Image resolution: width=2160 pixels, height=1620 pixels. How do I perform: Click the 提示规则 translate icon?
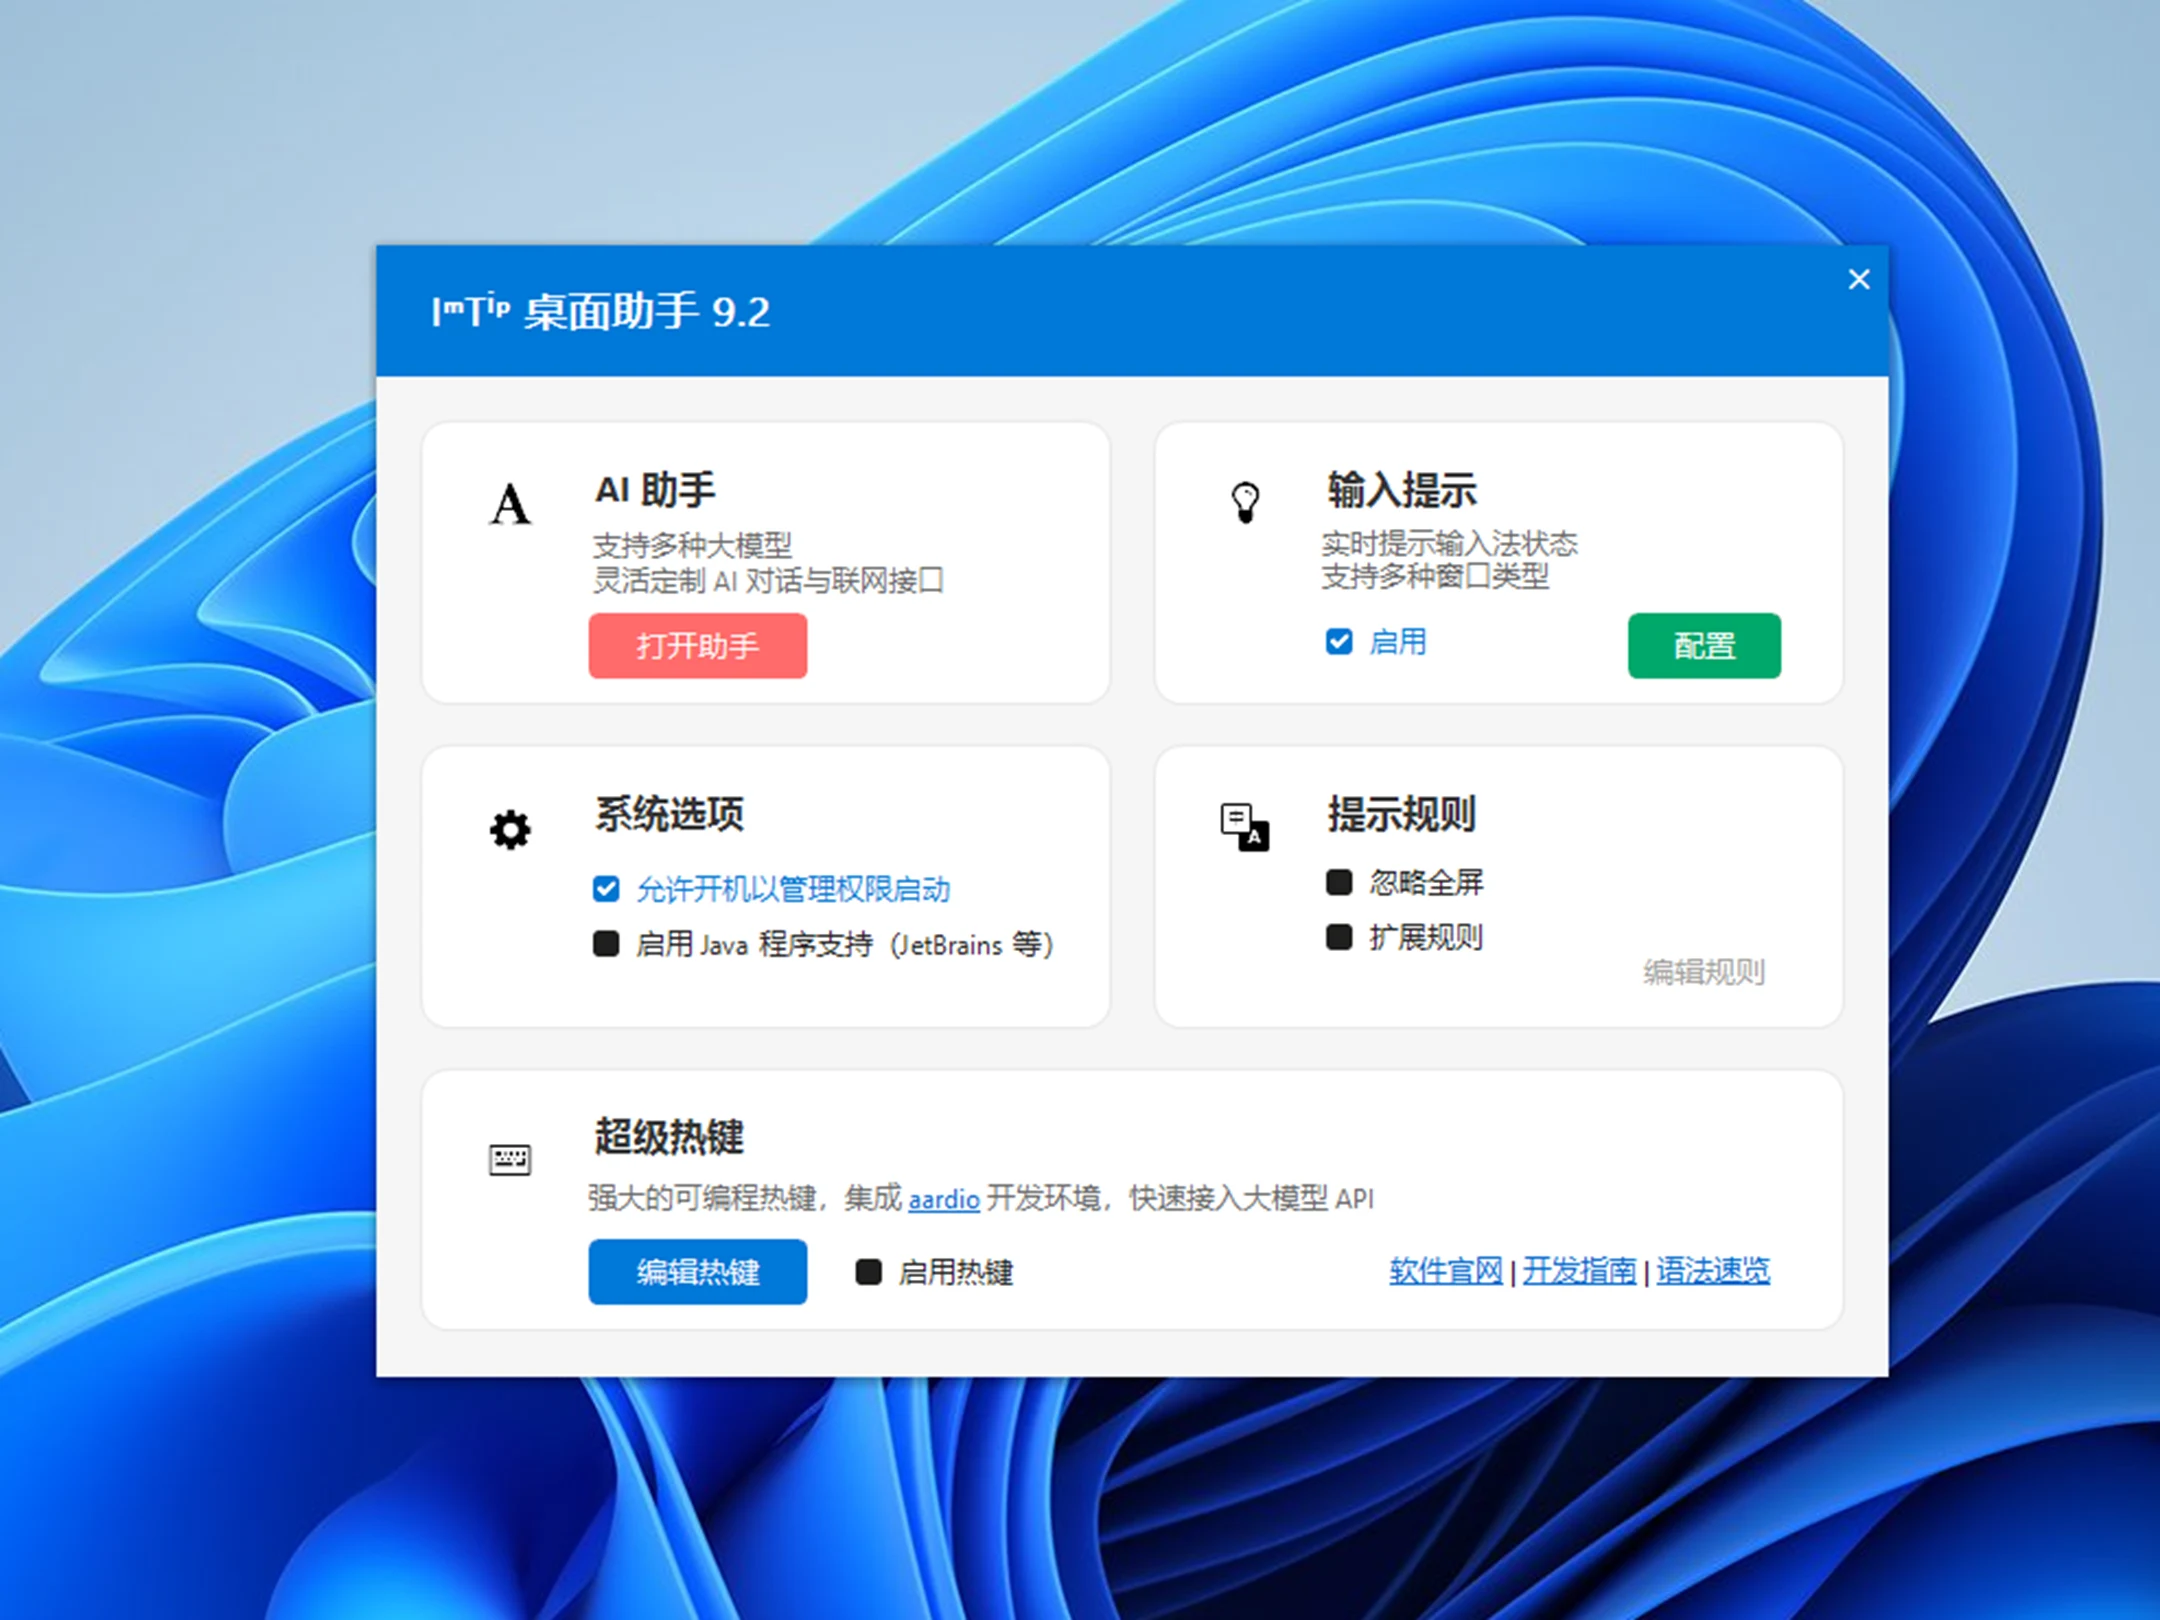pos(1245,828)
